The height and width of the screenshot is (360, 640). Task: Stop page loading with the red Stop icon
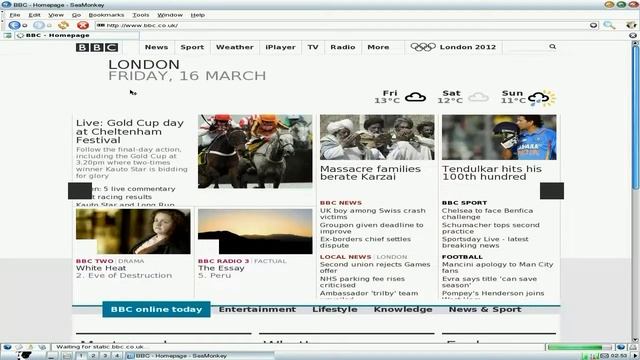click(x=83, y=25)
